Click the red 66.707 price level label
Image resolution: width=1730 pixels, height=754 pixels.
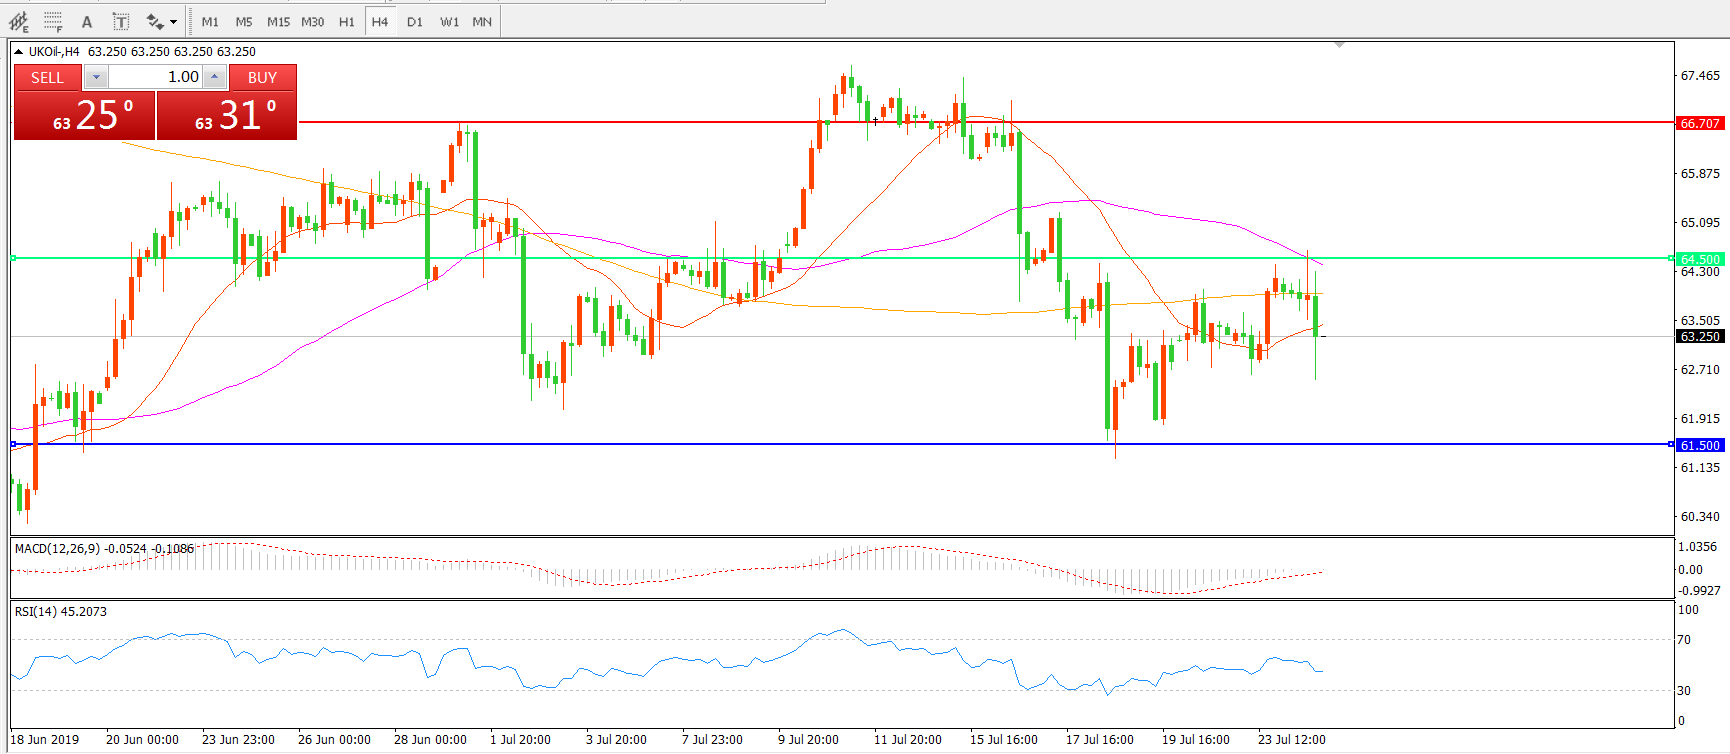click(x=1699, y=123)
